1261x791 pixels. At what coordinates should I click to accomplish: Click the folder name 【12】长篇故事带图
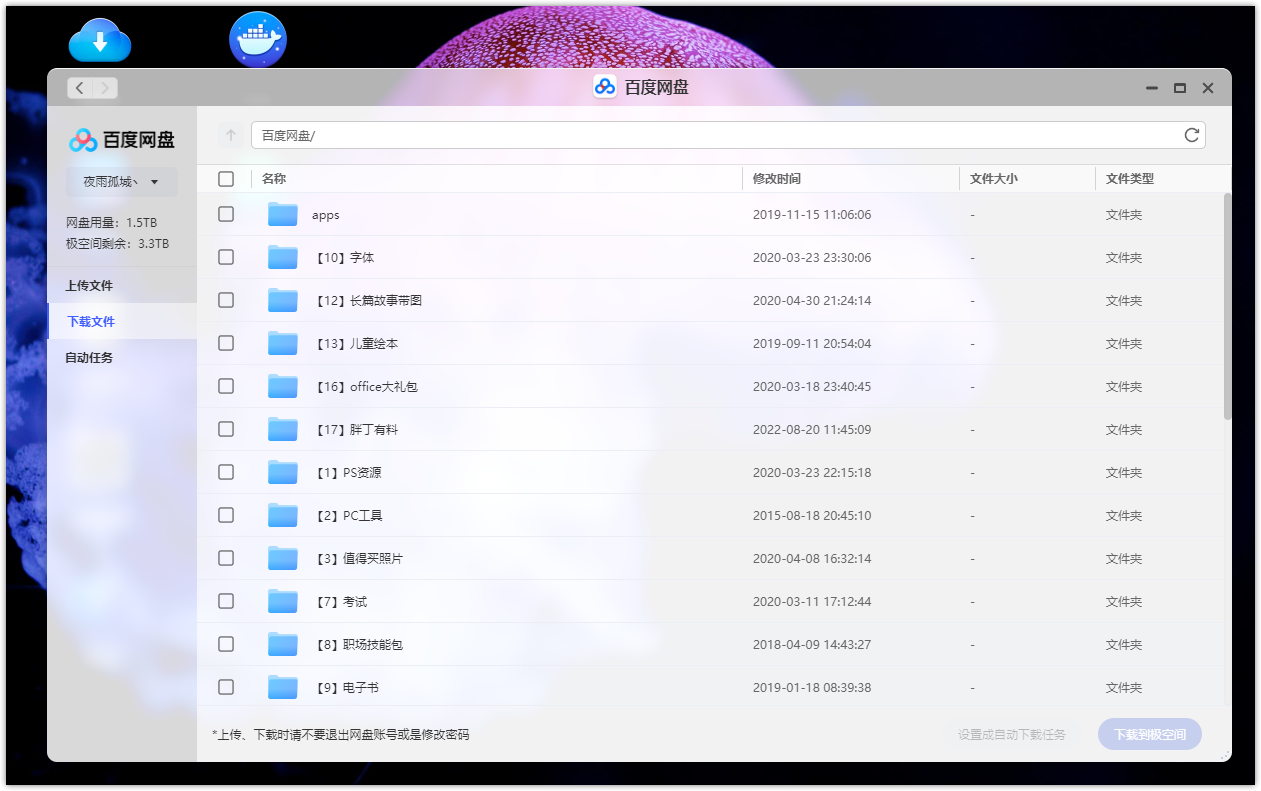coord(368,300)
